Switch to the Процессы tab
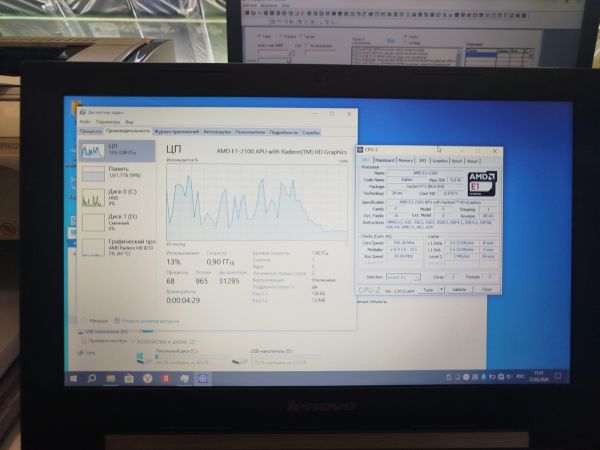This screenshot has height=450, width=600. click(x=91, y=132)
